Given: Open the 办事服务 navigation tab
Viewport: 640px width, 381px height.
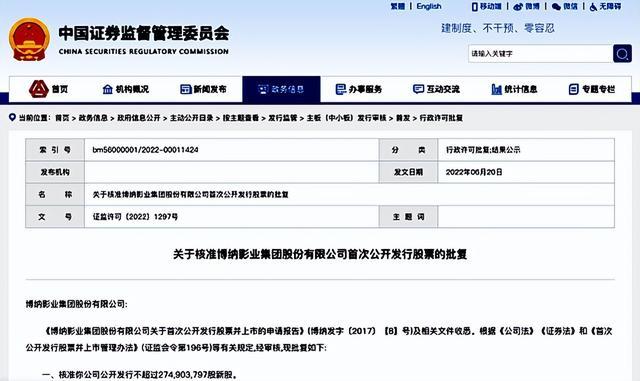Looking at the screenshot, I should point(358,89).
